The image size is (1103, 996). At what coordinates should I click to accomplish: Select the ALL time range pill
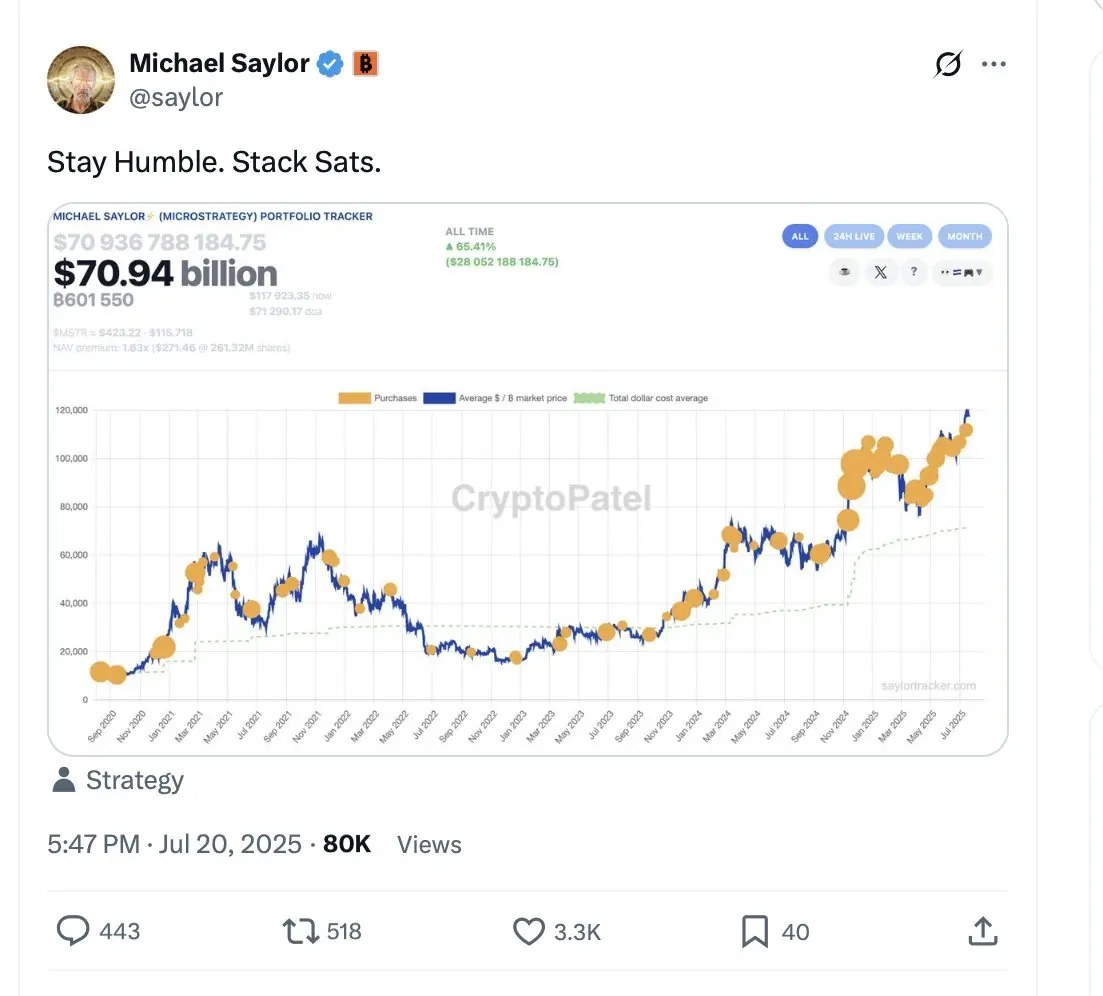point(800,236)
